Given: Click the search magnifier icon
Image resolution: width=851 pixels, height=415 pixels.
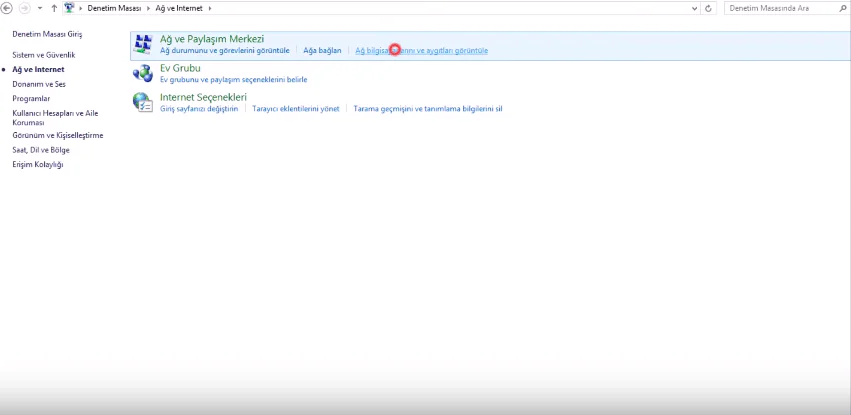Looking at the screenshot, I should pos(842,8).
